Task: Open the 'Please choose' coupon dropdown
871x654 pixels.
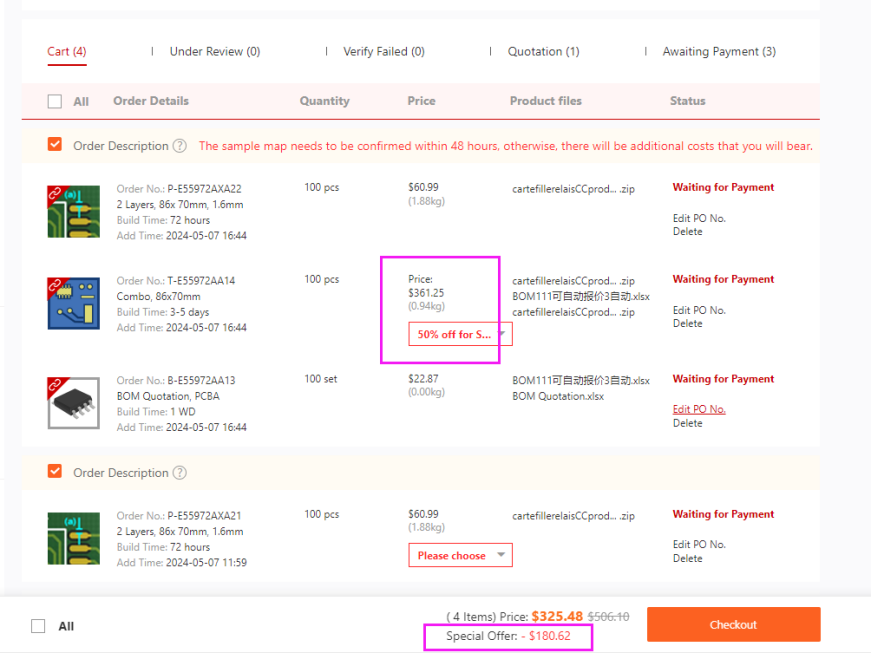Action: coord(460,556)
